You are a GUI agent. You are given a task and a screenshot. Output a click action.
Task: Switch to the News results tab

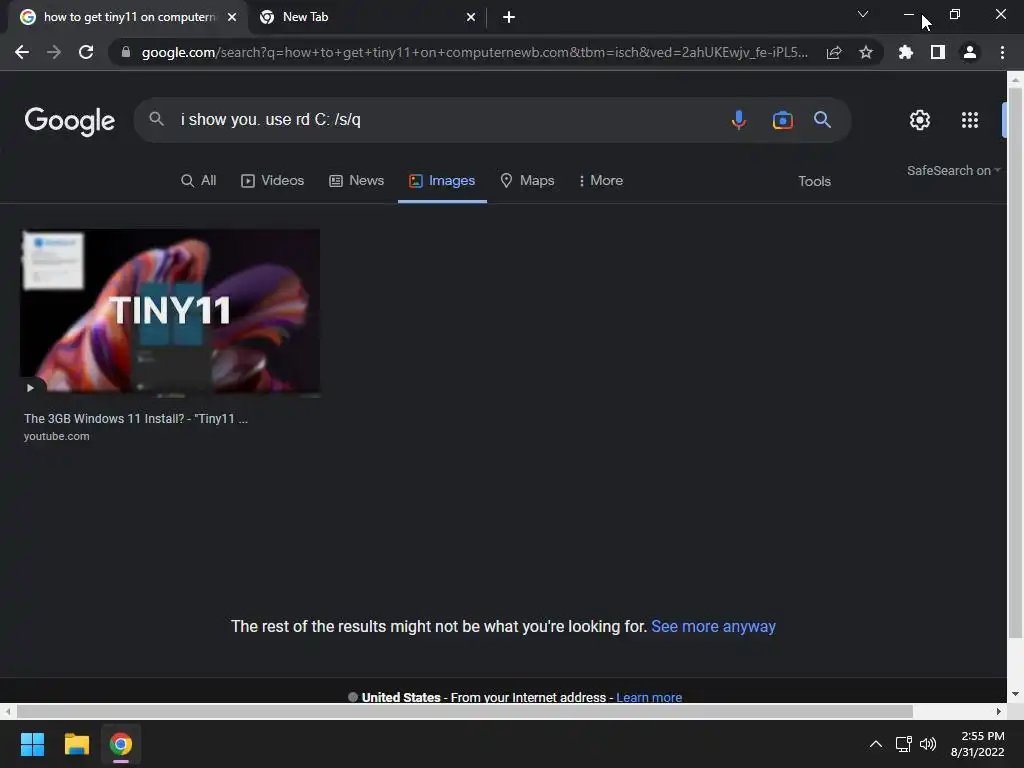click(x=356, y=180)
